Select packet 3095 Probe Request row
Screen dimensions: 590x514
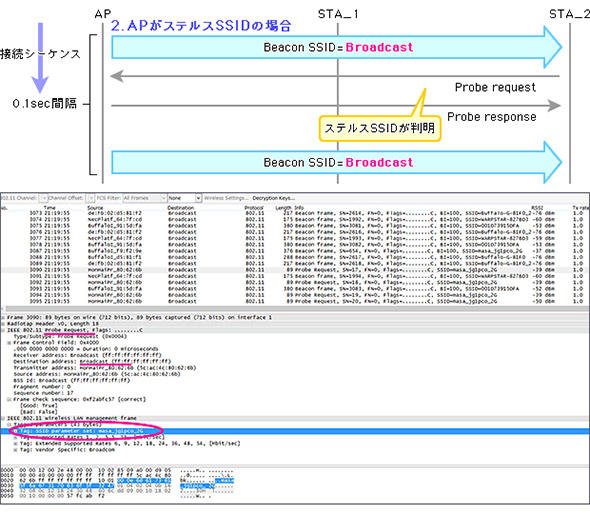point(295,301)
